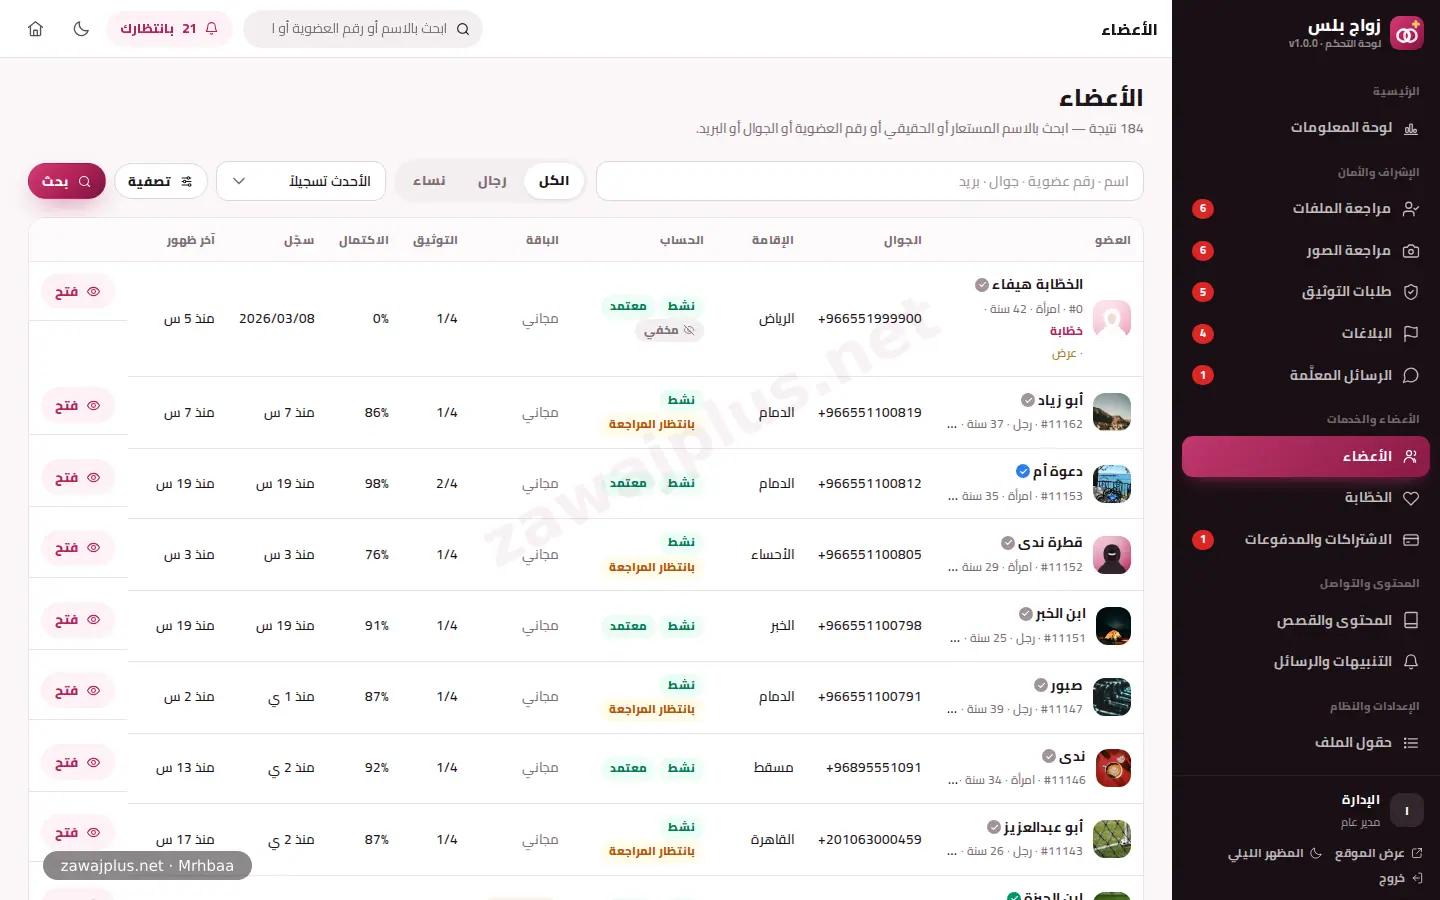This screenshot has width=1440, height=900.
Task: Open قطرة ندى member via فتح
Action: [x=78, y=548]
